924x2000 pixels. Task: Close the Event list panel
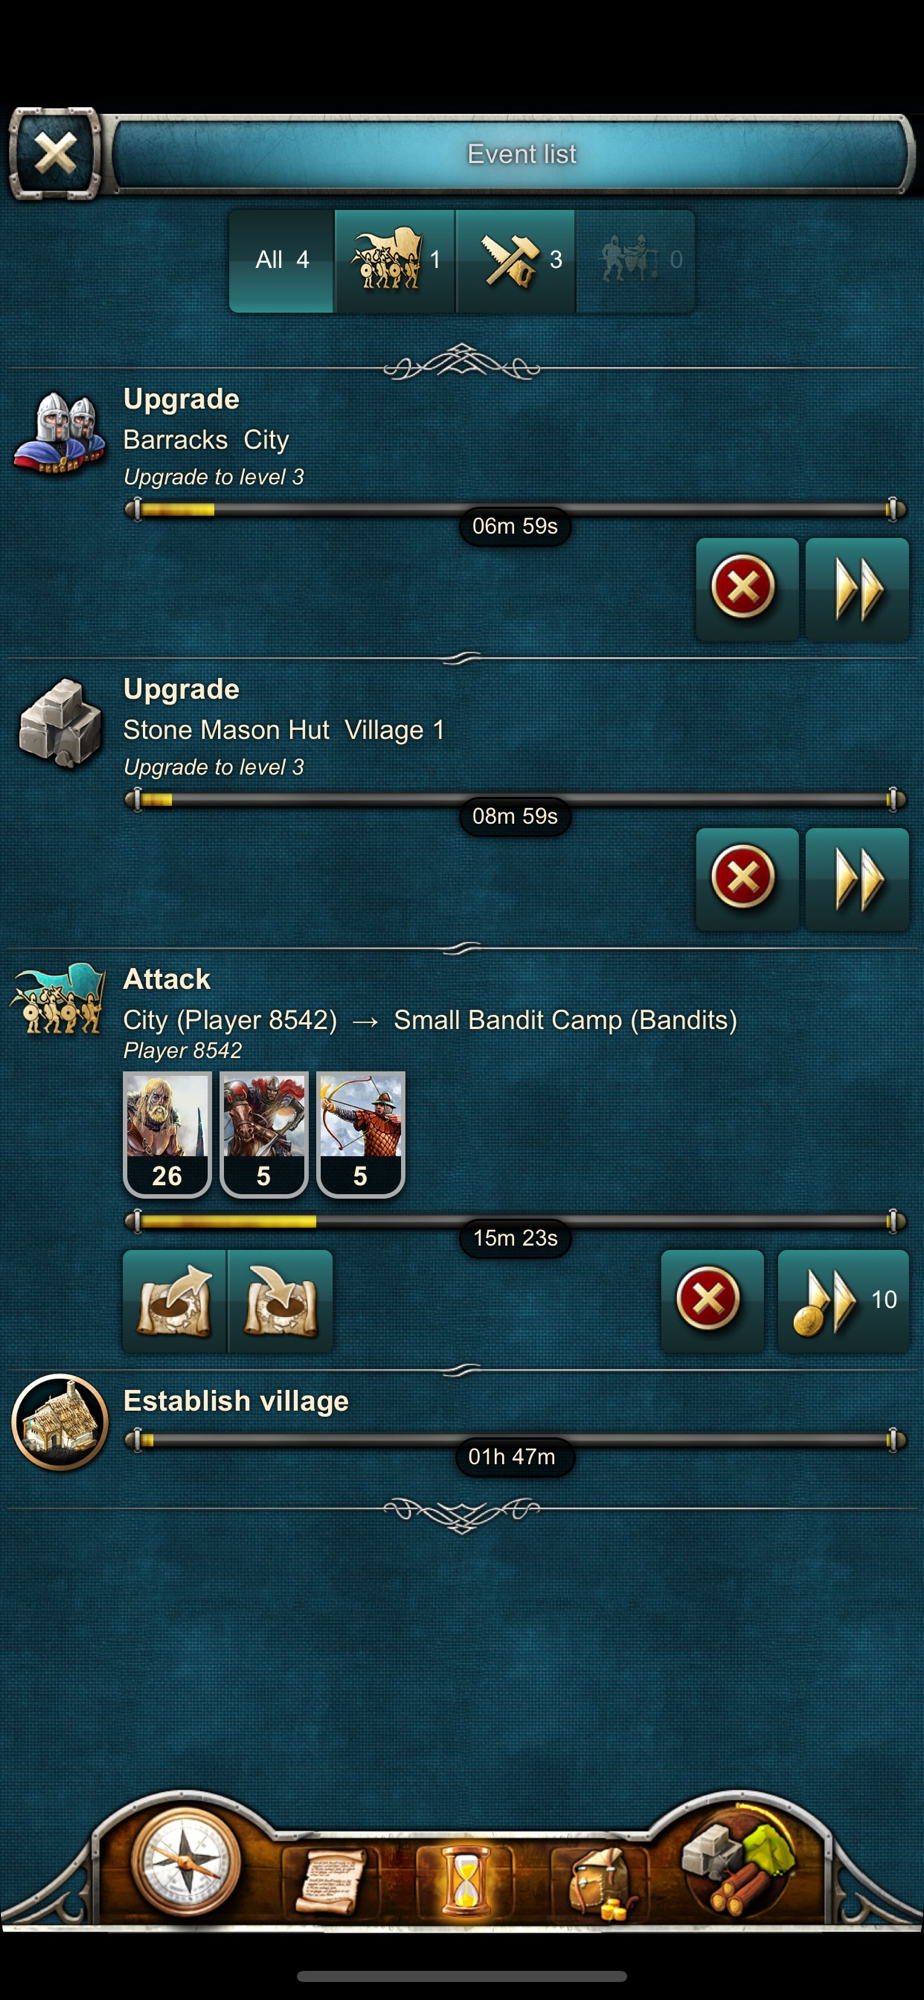pos(55,154)
